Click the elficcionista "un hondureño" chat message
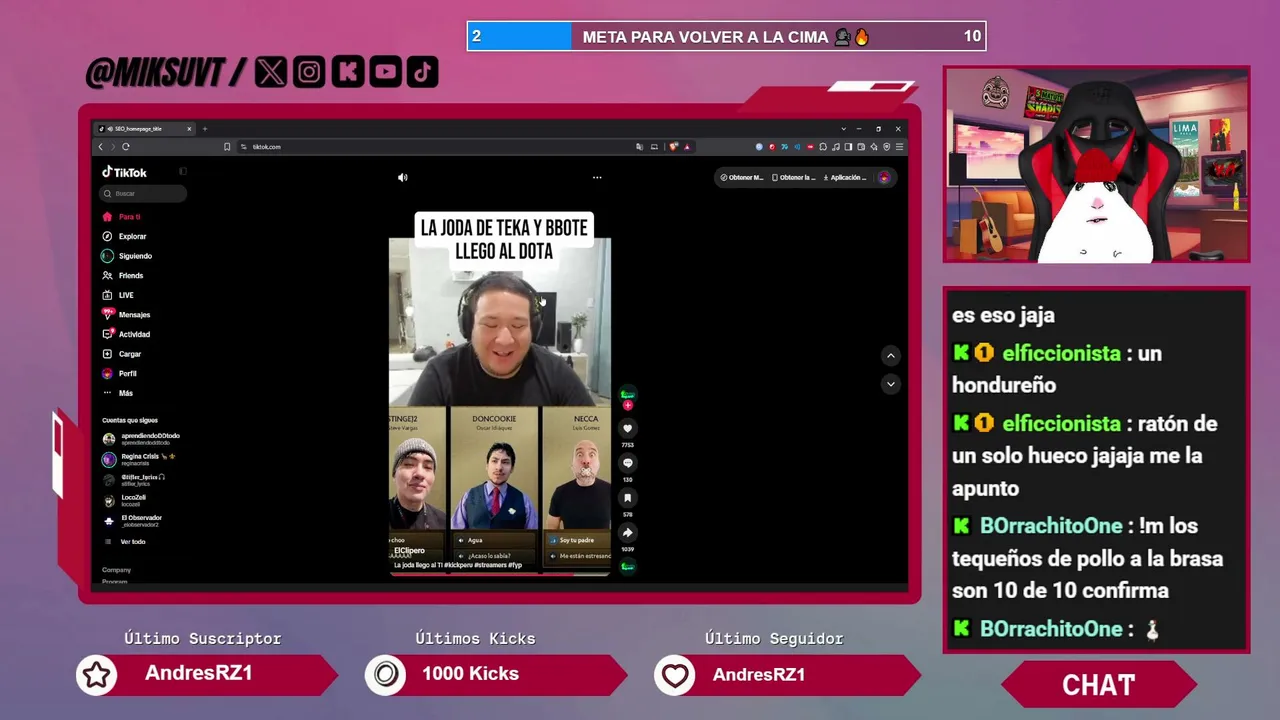This screenshot has width=1280, height=720. tap(1057, 369)
